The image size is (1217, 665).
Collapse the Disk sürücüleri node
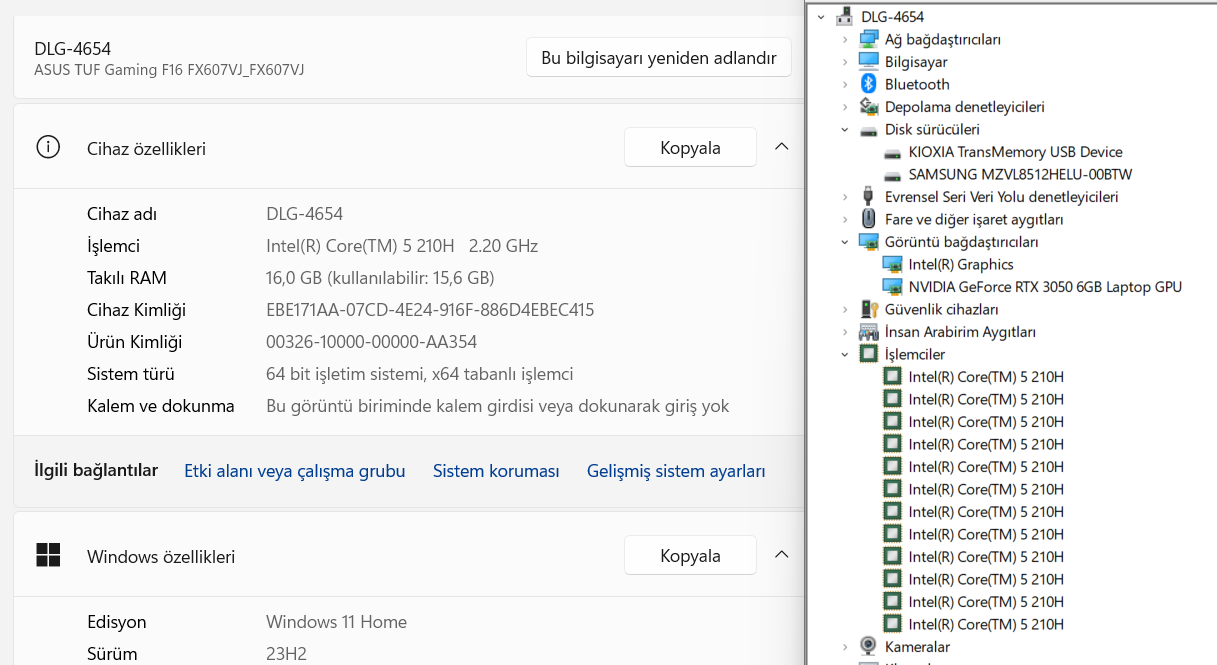pos(845,129)
